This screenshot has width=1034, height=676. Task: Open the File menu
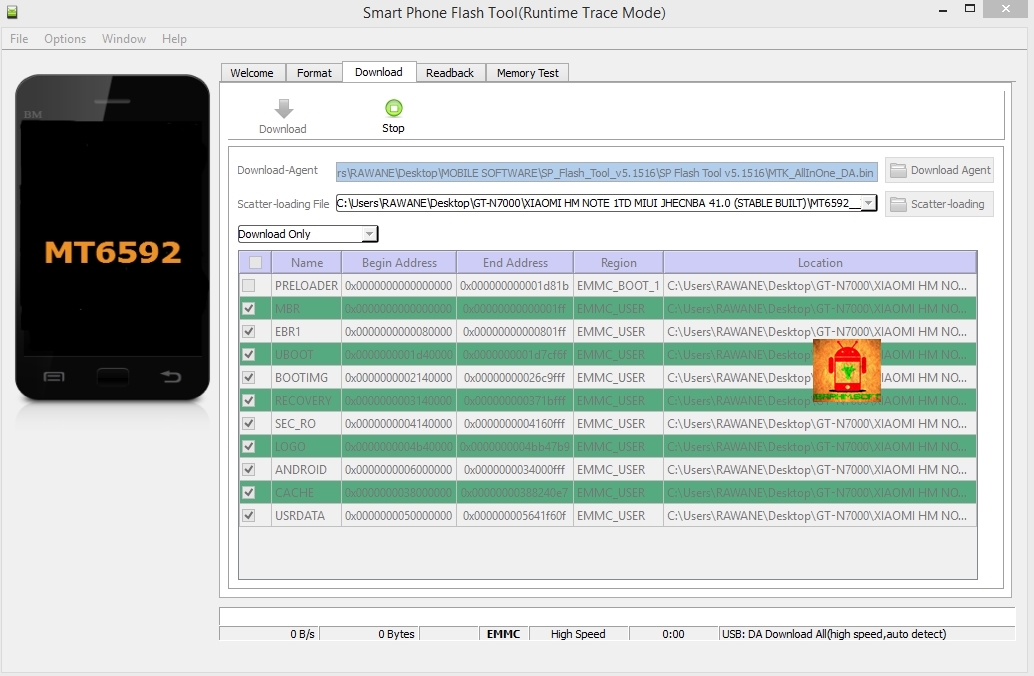pyautogui.click(x=19, y=39)
